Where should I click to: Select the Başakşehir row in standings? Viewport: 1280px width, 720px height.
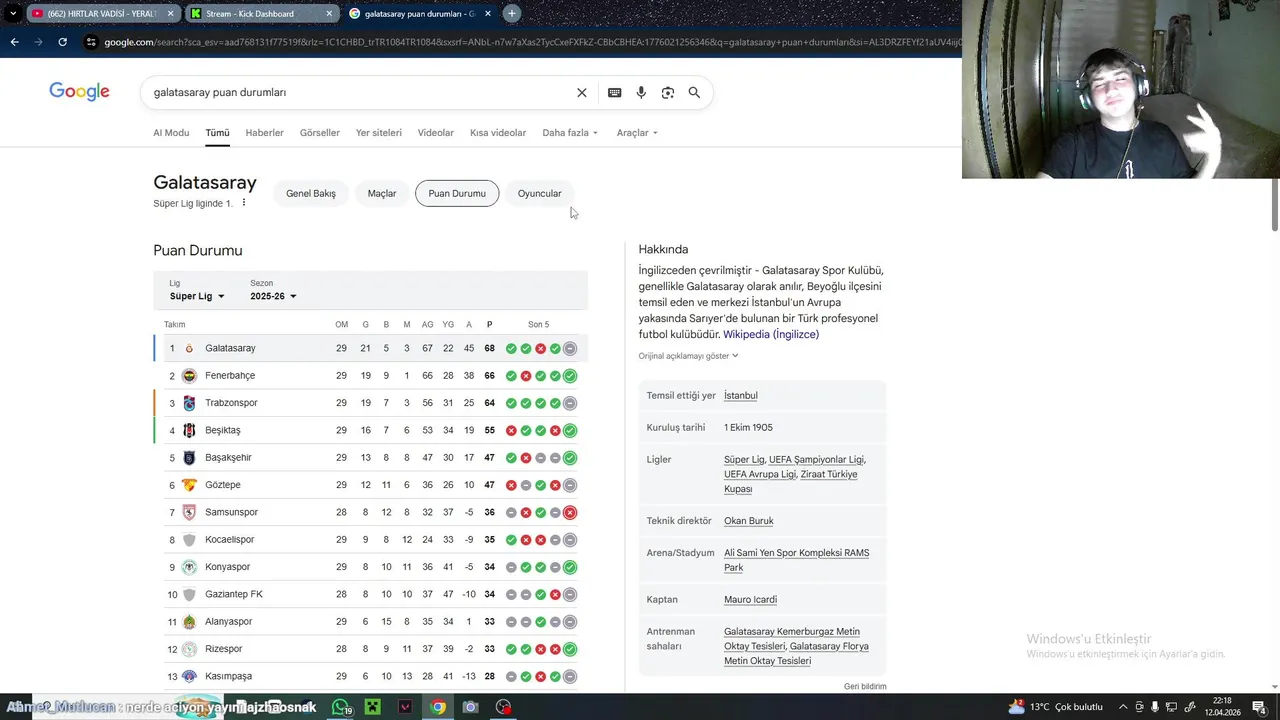[x=371, y=458]
